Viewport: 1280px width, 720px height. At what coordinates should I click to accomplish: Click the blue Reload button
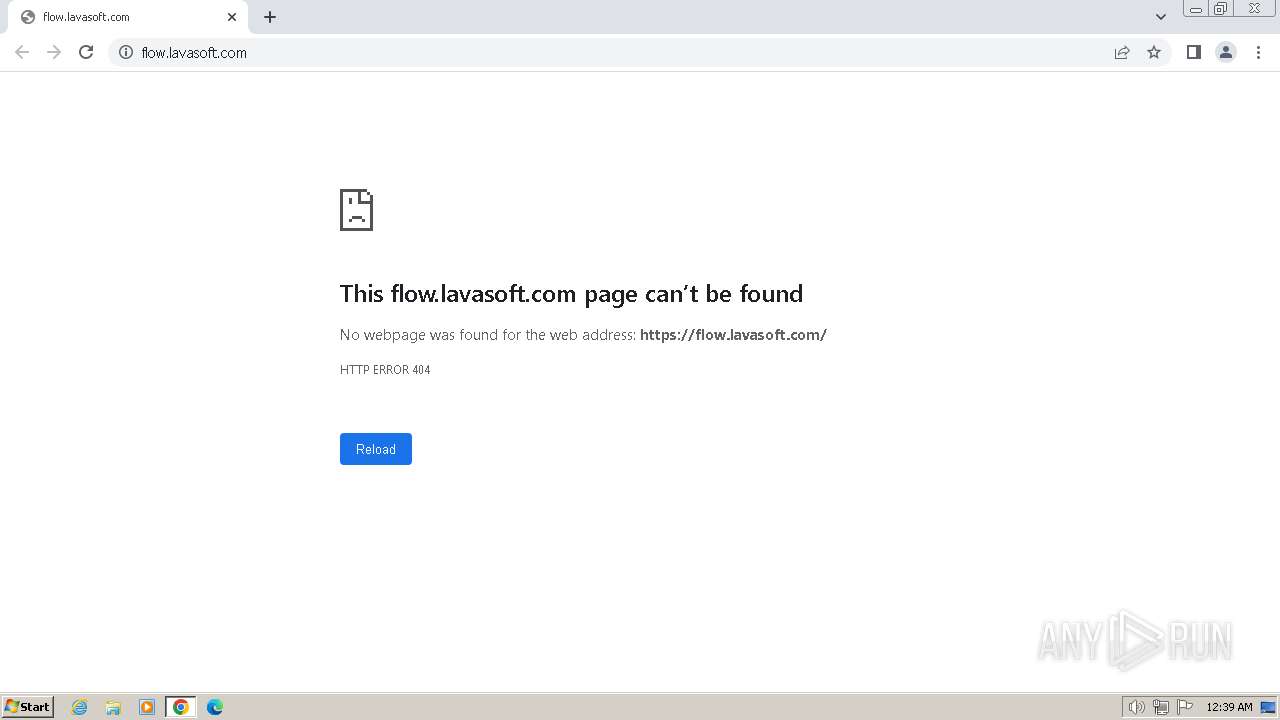point(376,449)
